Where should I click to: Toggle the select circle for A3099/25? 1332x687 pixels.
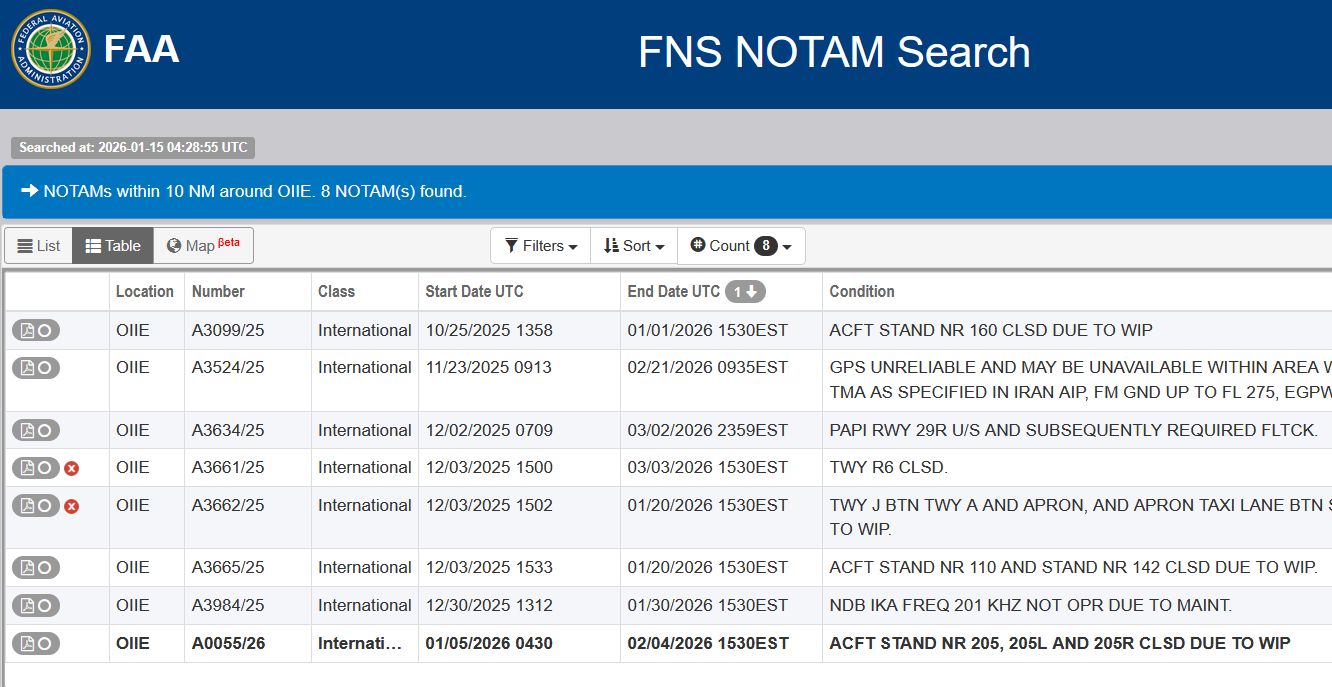click(45, 330)
